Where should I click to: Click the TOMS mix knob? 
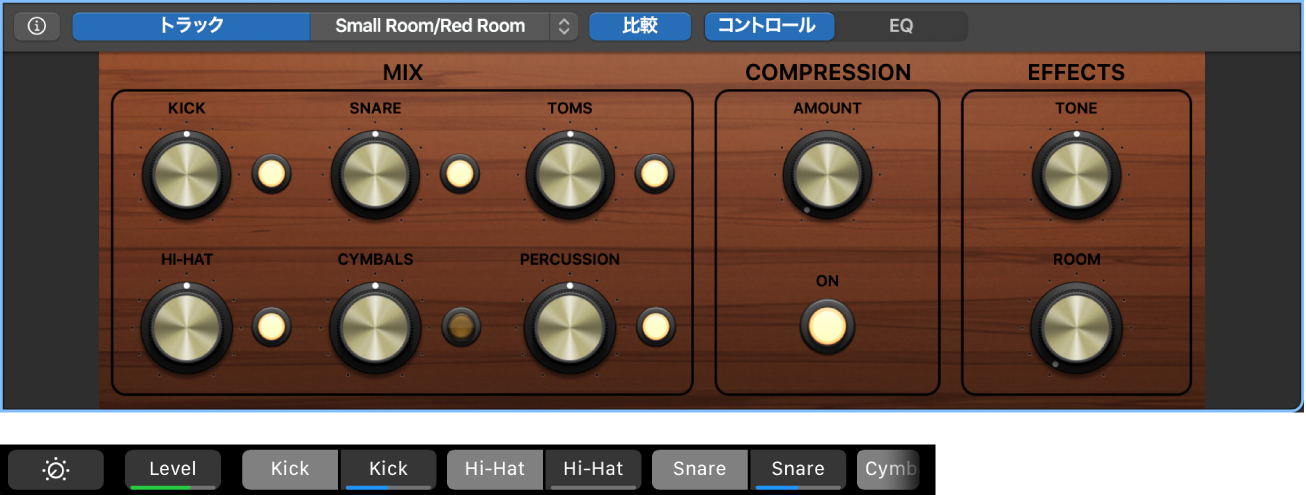tap(570, 174)
